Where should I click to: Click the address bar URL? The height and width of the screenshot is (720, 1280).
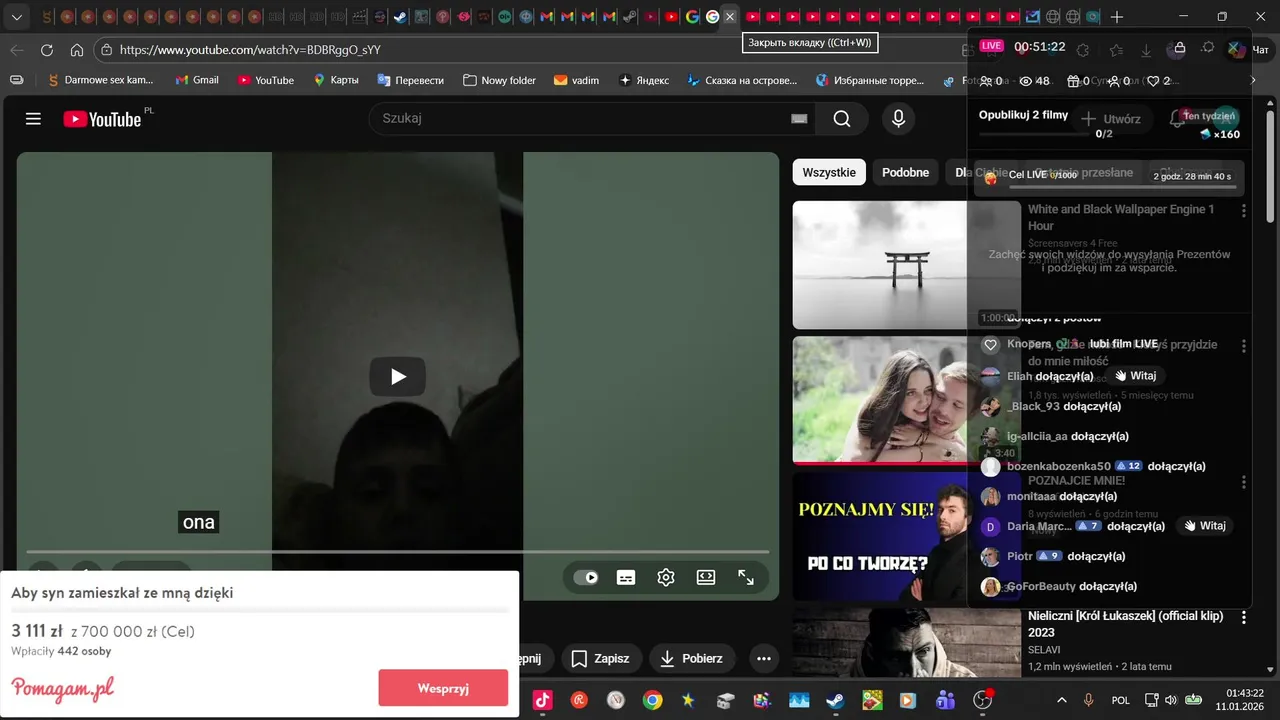250,50
